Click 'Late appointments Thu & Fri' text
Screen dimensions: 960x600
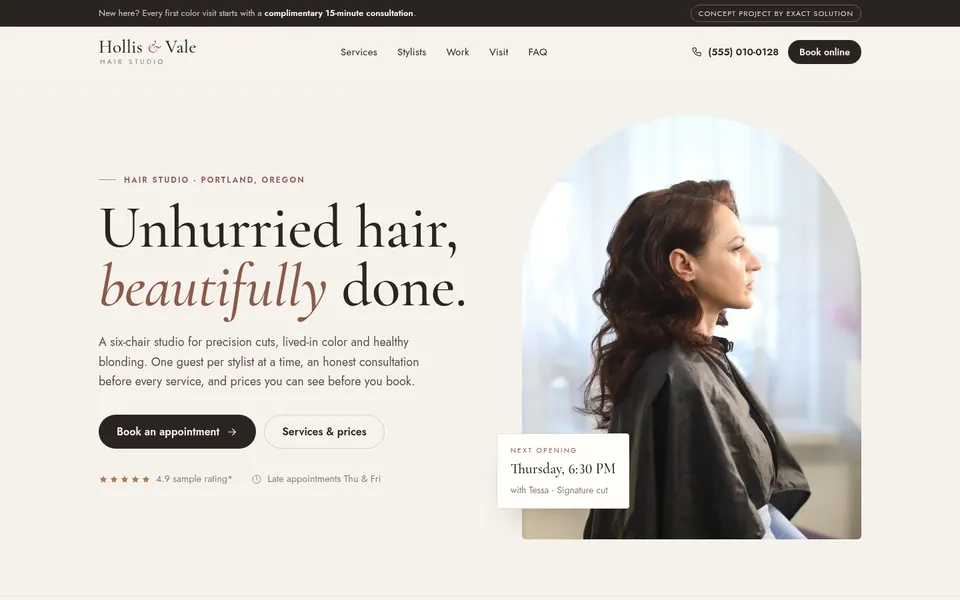click(x=324, y=479)
